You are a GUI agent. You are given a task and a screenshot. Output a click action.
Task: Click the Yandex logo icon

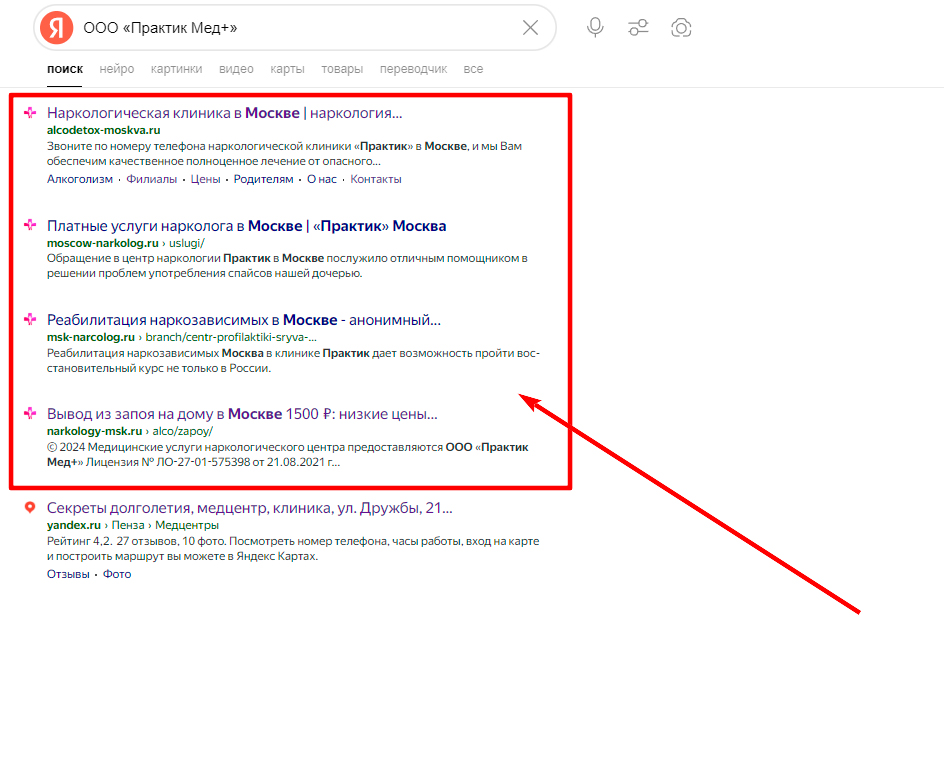tap(56, 28)
